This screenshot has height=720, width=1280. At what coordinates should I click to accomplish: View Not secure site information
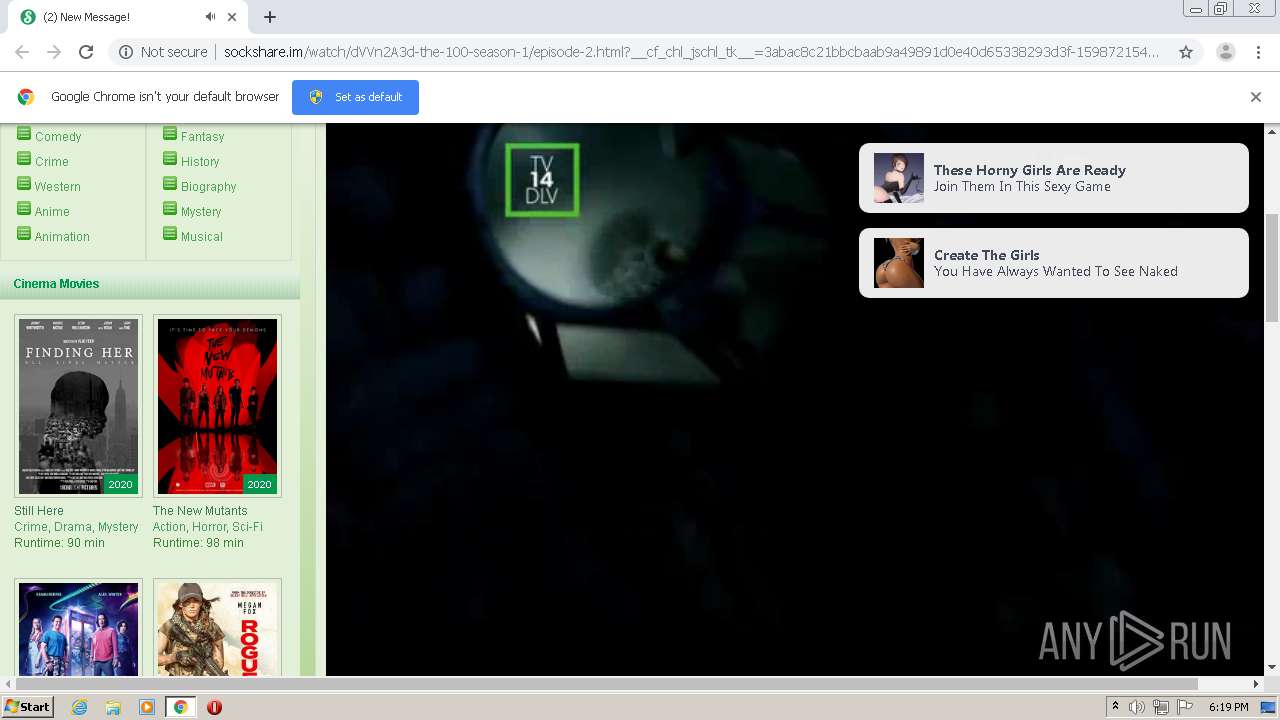point(163,52)
